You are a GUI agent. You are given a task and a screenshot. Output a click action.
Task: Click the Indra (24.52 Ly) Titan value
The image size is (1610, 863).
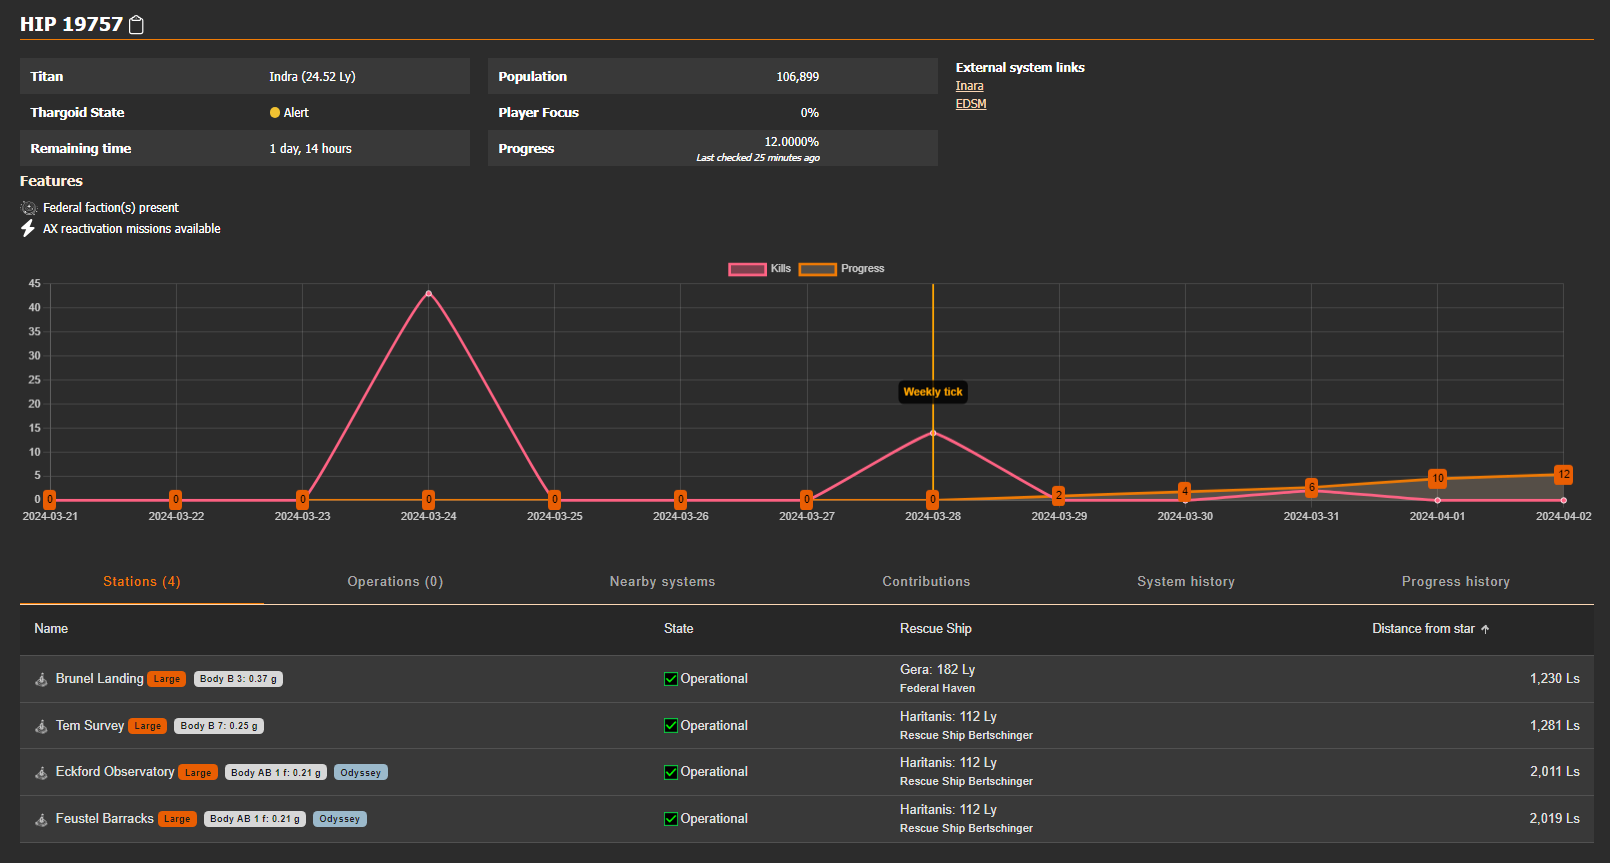(312, 77)
